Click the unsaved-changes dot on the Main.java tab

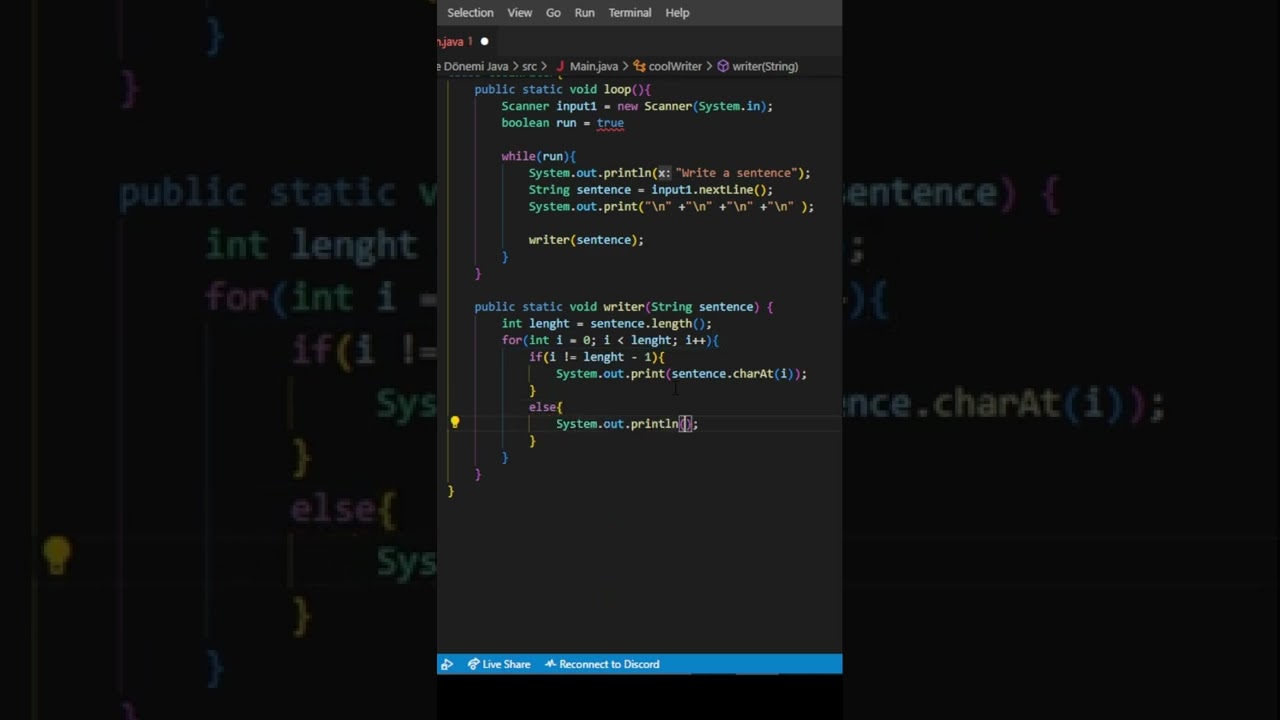[x=484, y=41]
